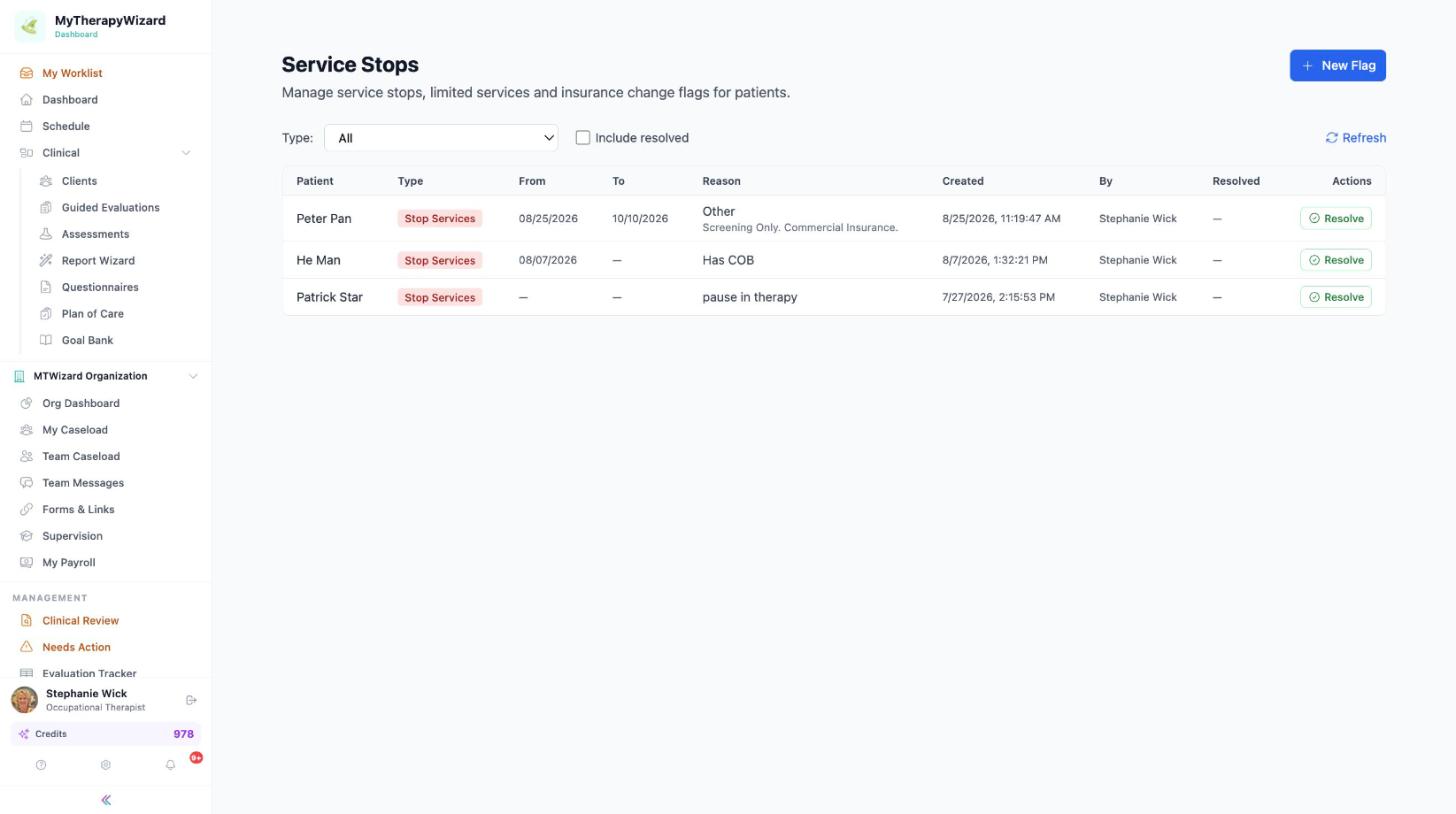Click the Plan of Care icon
The height and width of the screenshot is (814, 1456).
pos(46,314)
